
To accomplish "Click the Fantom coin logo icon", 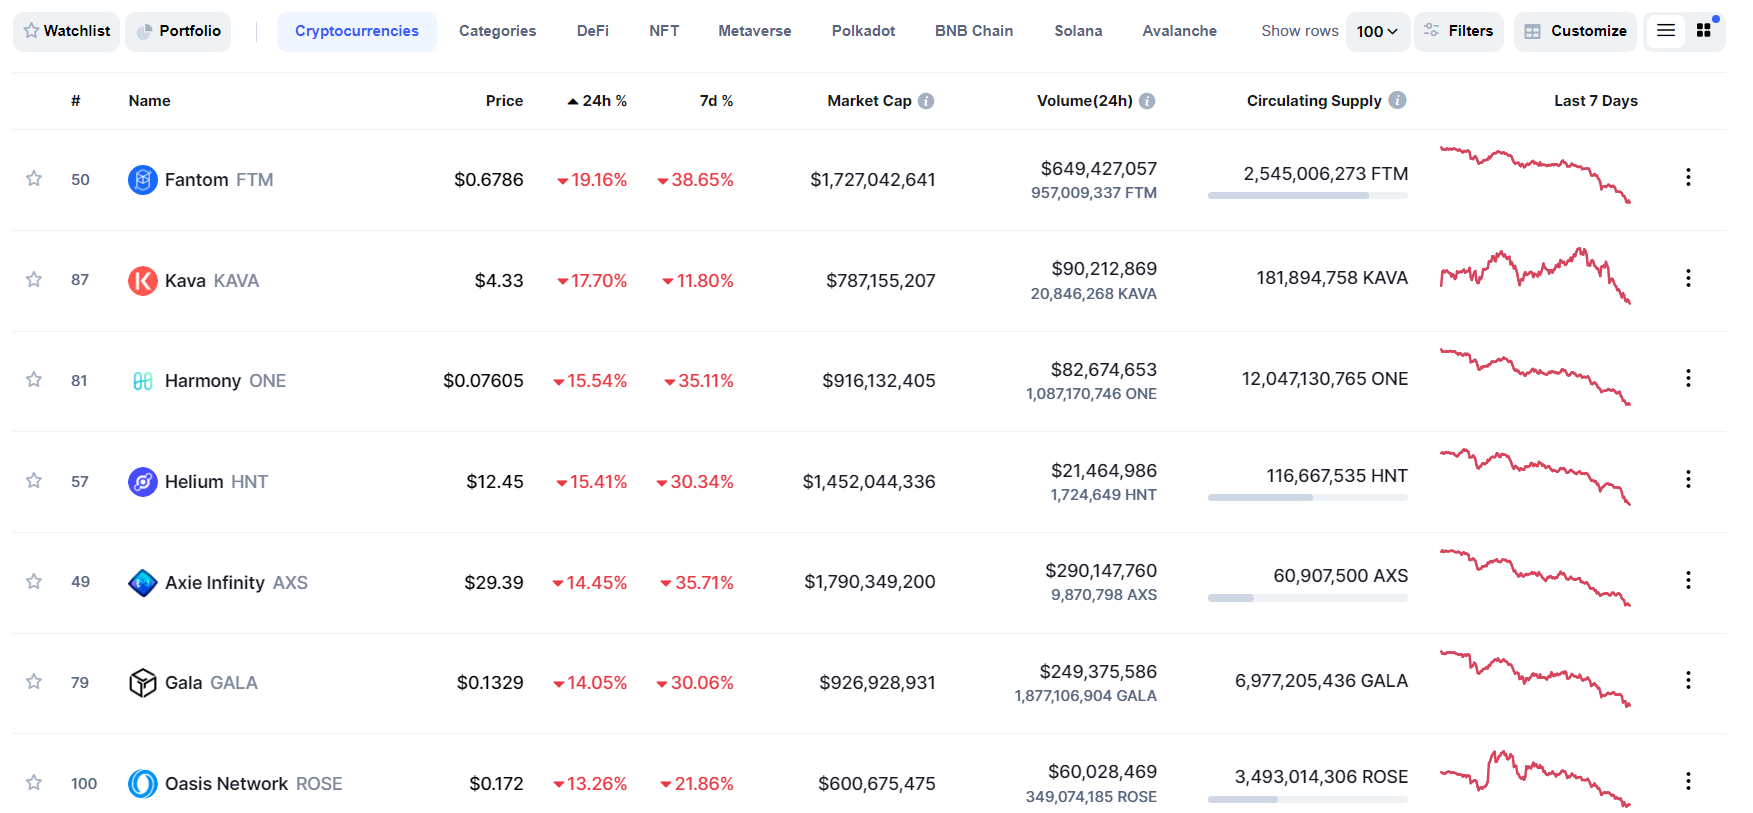I will pos(142,180).
